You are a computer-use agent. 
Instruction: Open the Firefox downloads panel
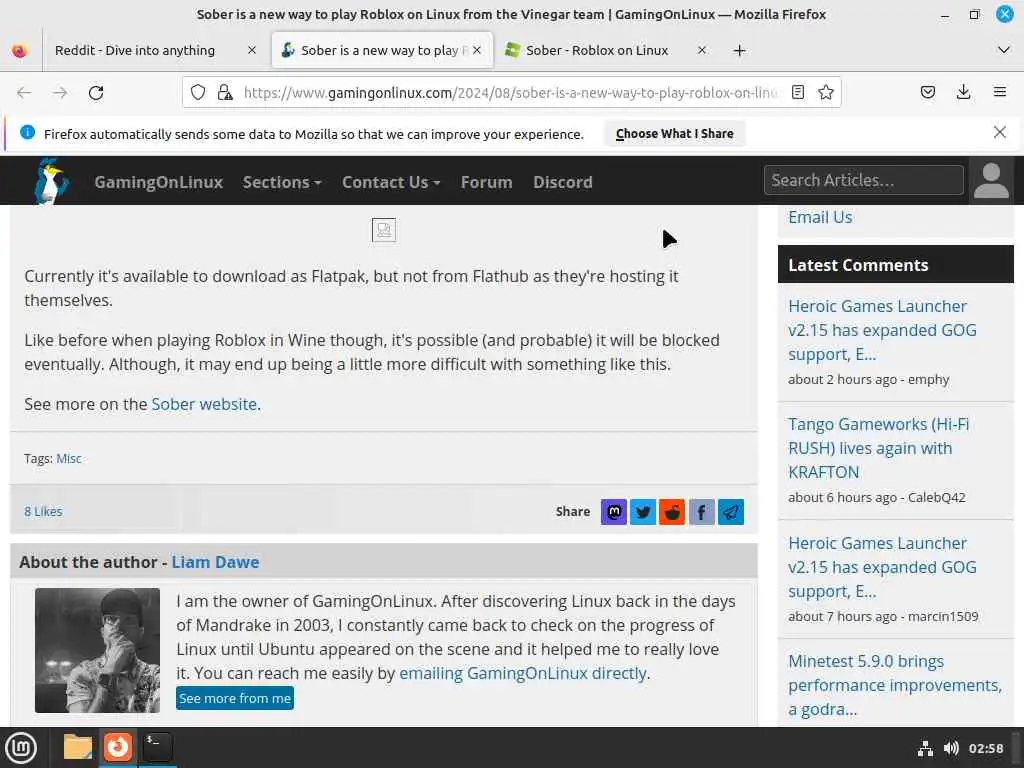click(963, 93)
